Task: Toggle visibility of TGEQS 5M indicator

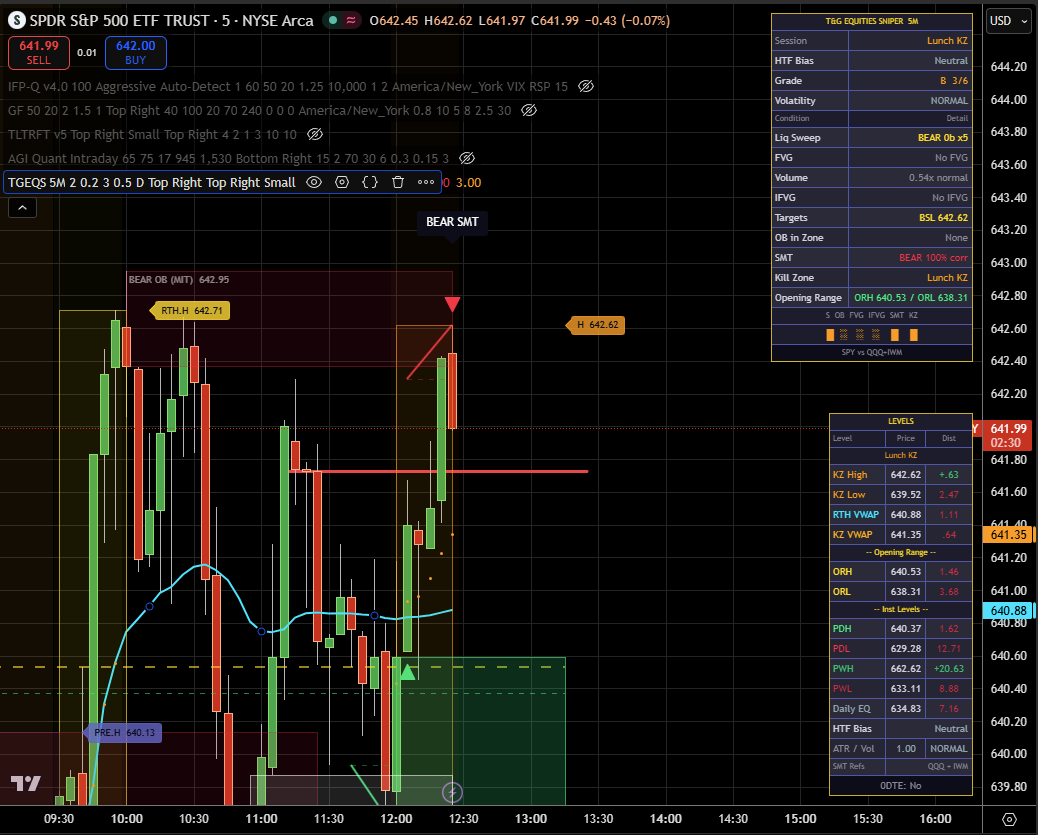Action: click(314, 182)
